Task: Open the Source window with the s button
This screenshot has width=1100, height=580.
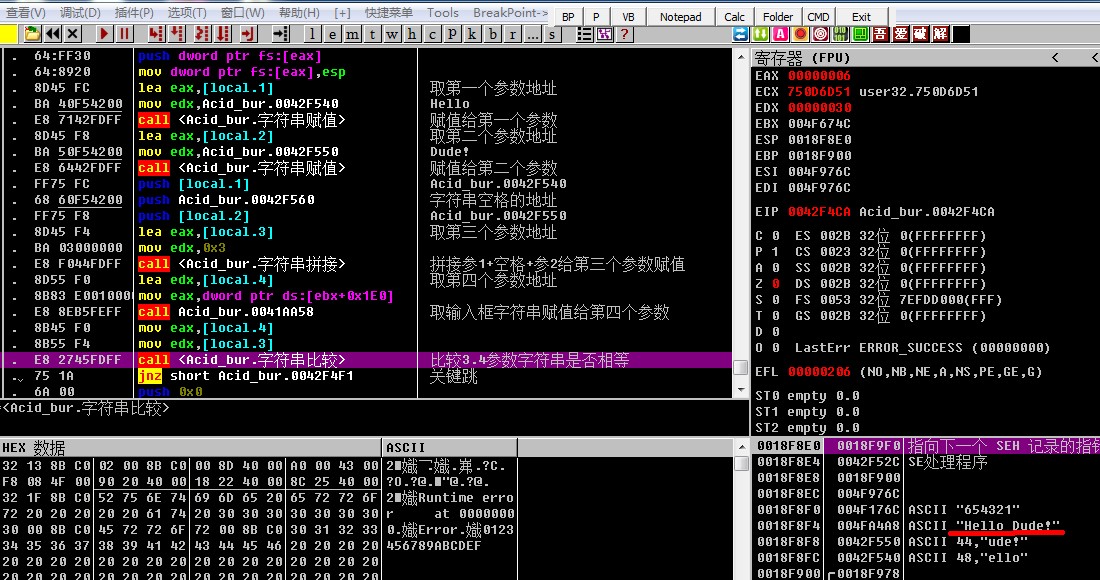Action: [553, 34]
